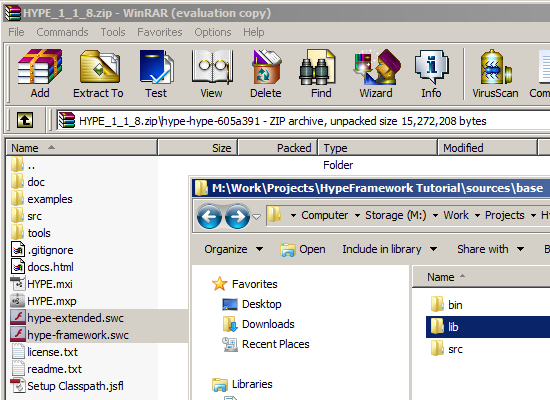Open Desktop in Explorer navigation pane

click(x=252, y=304)
